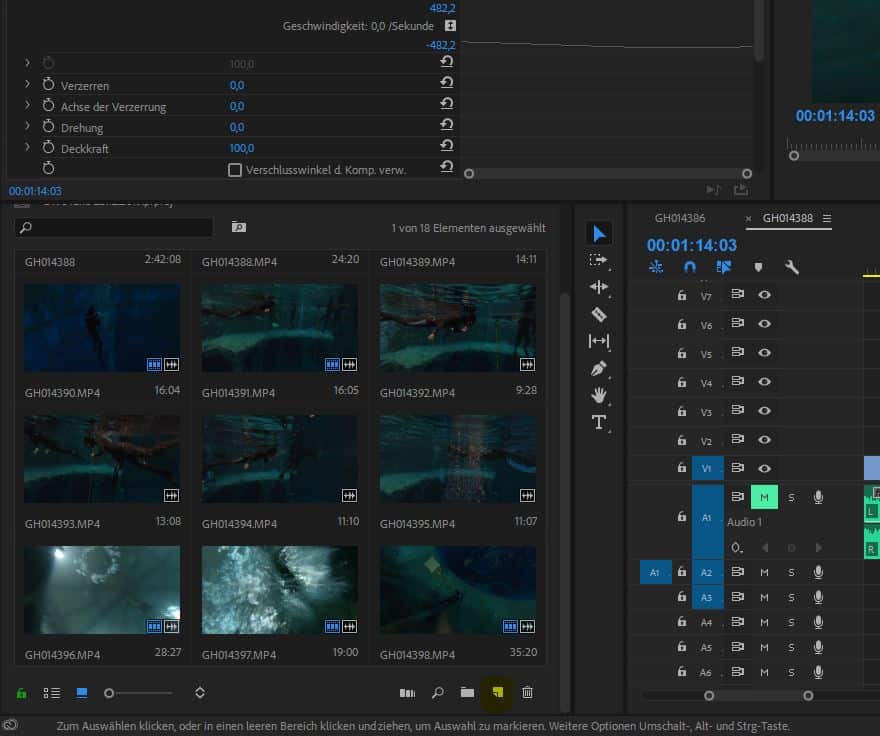Toggle V1 track targeting button
Image resolution: width=880 pixels, height=736 pixels.
(707, 468)
